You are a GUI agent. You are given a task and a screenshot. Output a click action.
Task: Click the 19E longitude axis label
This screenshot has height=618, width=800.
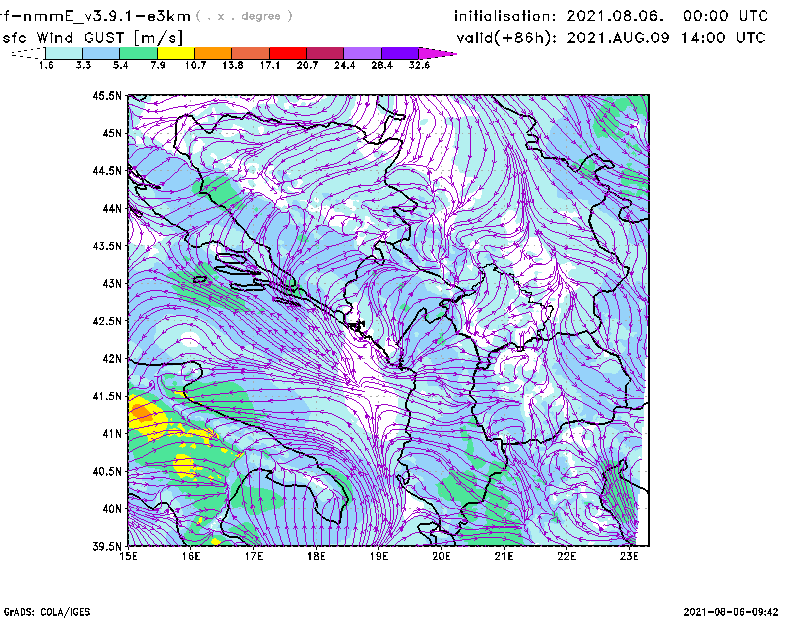(x=379, y=556)
